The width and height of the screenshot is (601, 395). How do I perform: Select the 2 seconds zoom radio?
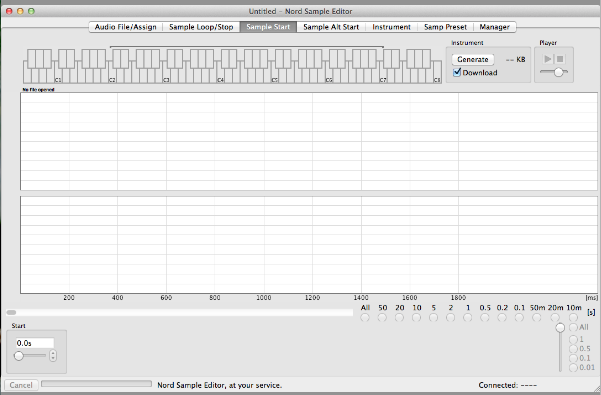click(451, 318)
